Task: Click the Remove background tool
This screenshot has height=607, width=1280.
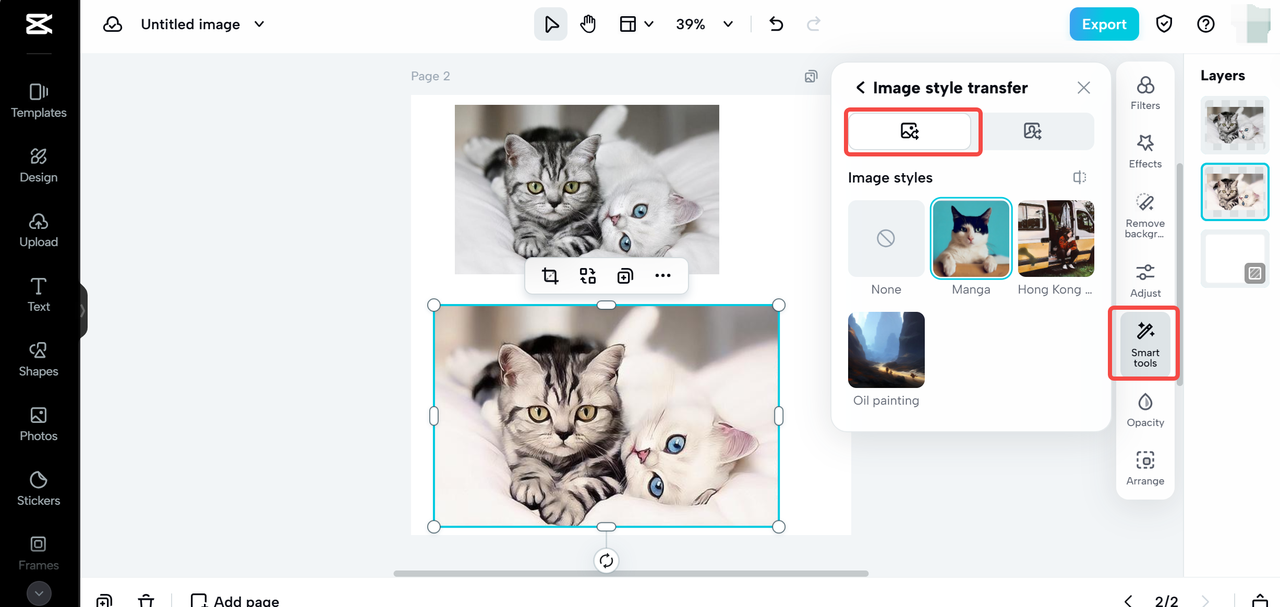Action: click(x=1145, y=215)
